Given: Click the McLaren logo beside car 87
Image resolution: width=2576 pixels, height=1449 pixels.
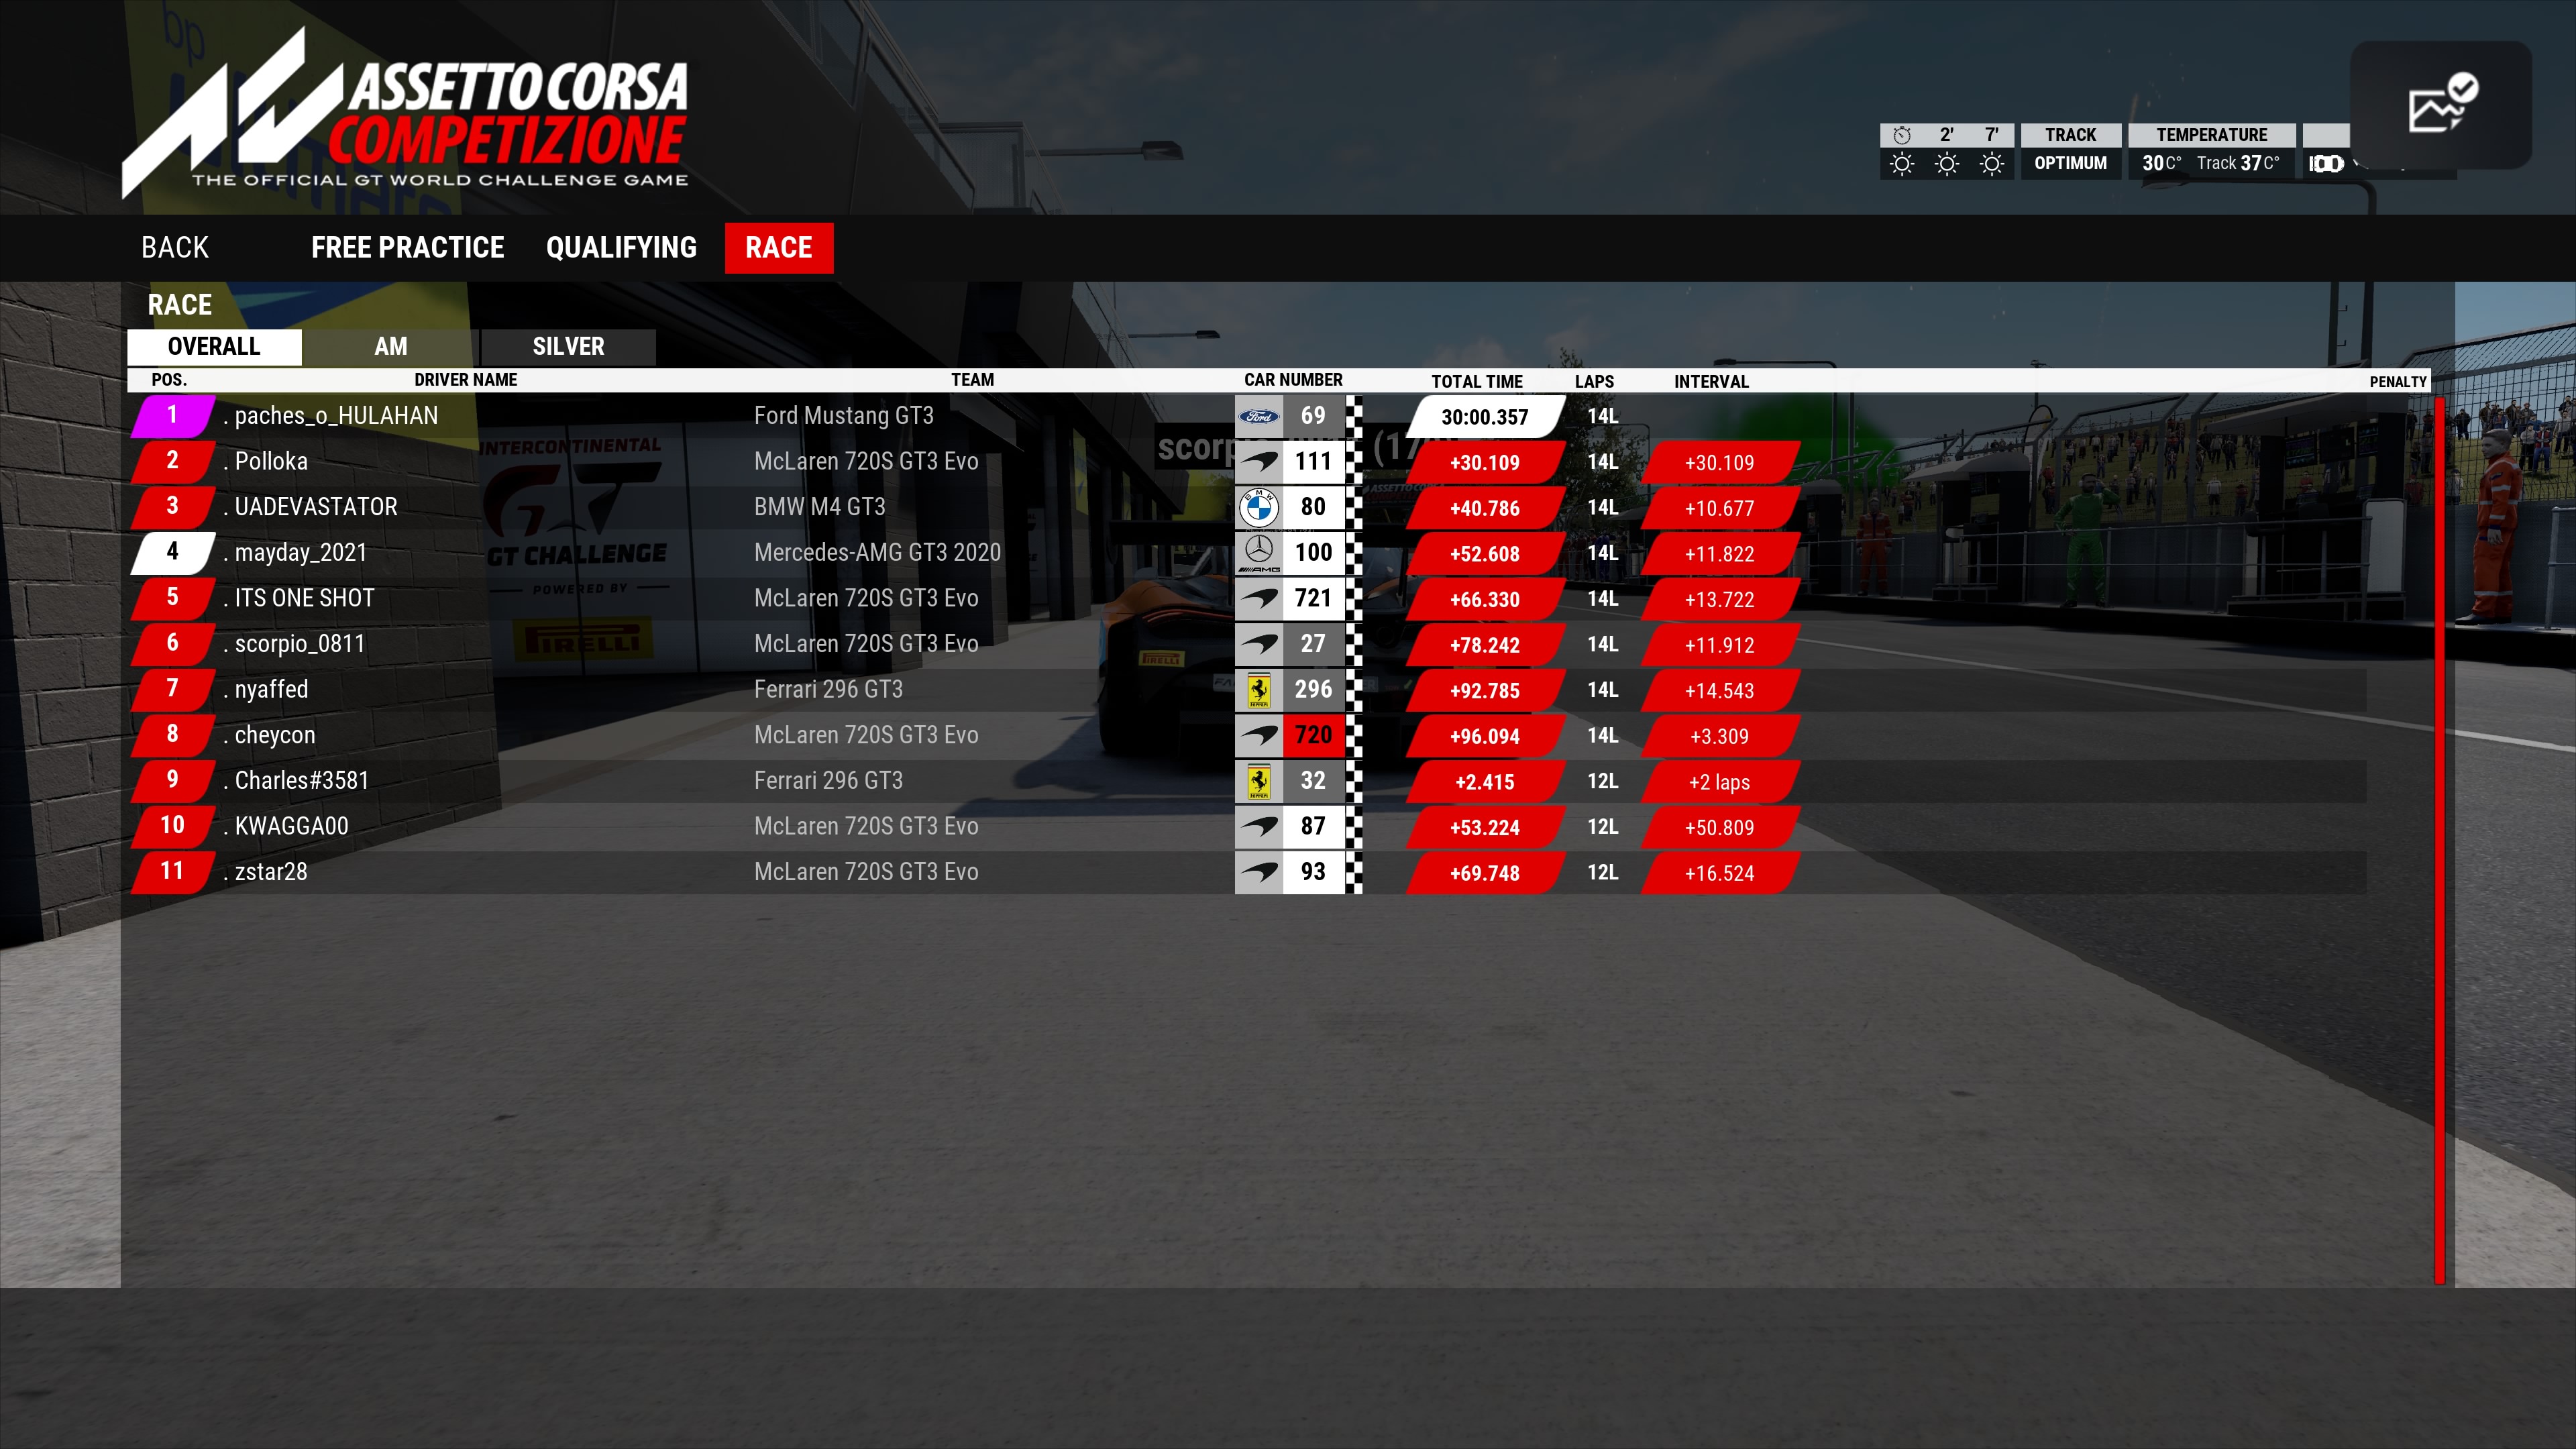Looking at the screenshot, I should 1259,827.
